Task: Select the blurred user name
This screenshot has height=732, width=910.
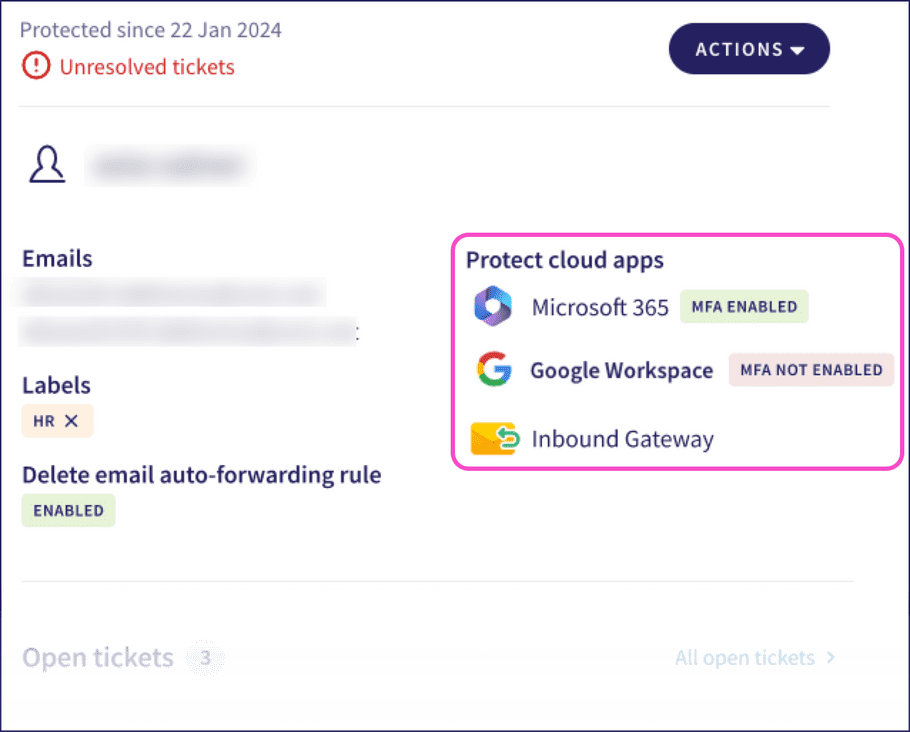Action: coord(169,166)
